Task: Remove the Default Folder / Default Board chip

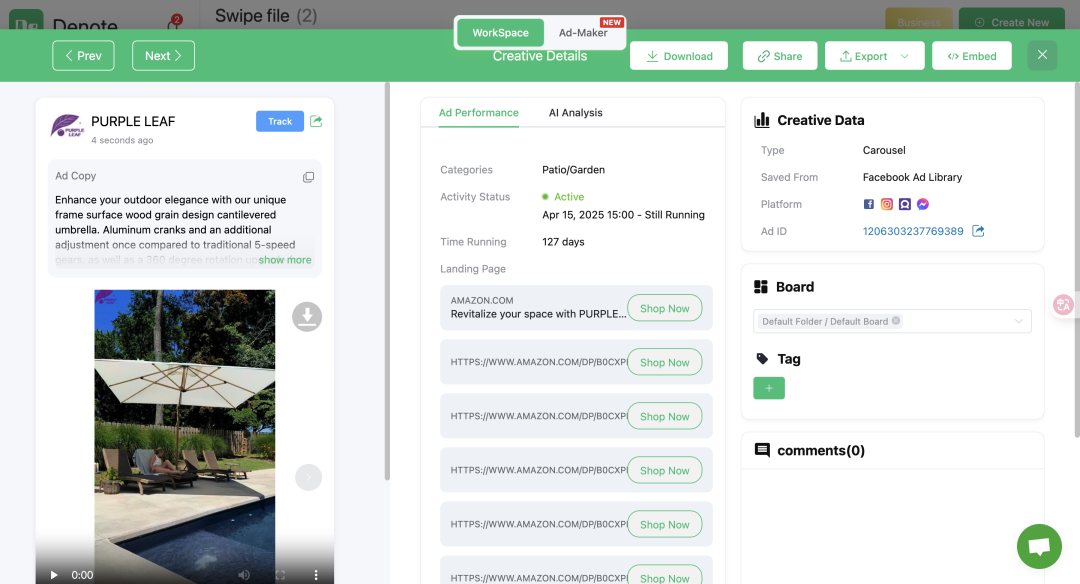Action: coord(895,321)
